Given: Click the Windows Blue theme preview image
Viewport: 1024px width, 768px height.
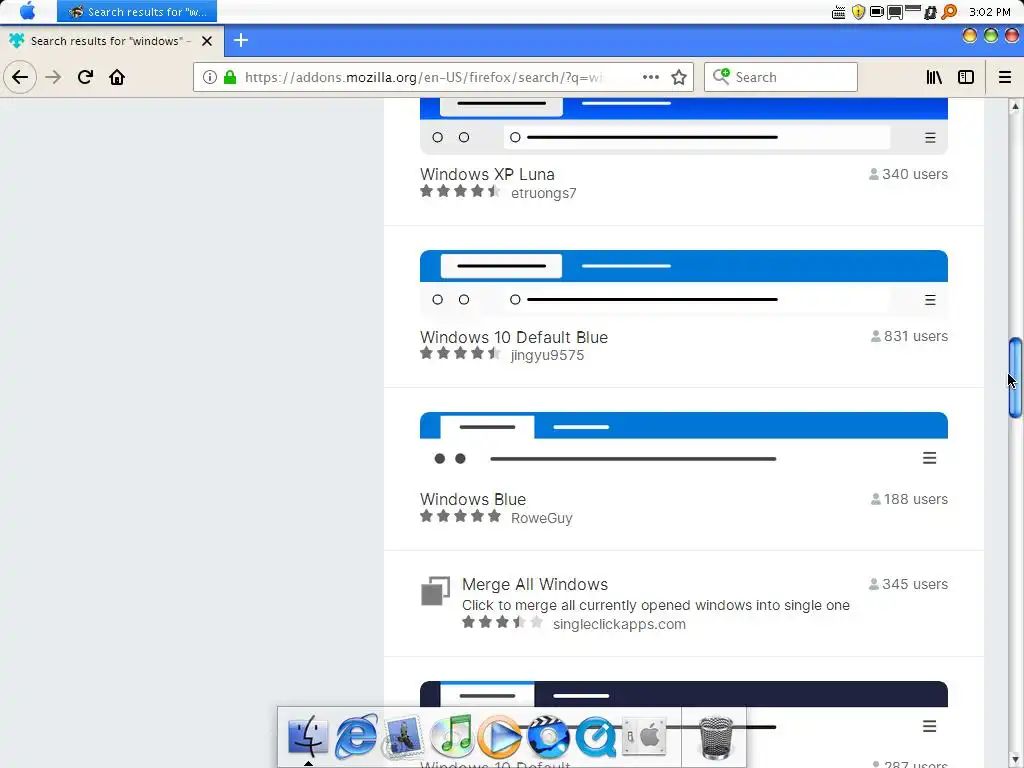Looking at the screenshot, I should (x=684, y=445).
